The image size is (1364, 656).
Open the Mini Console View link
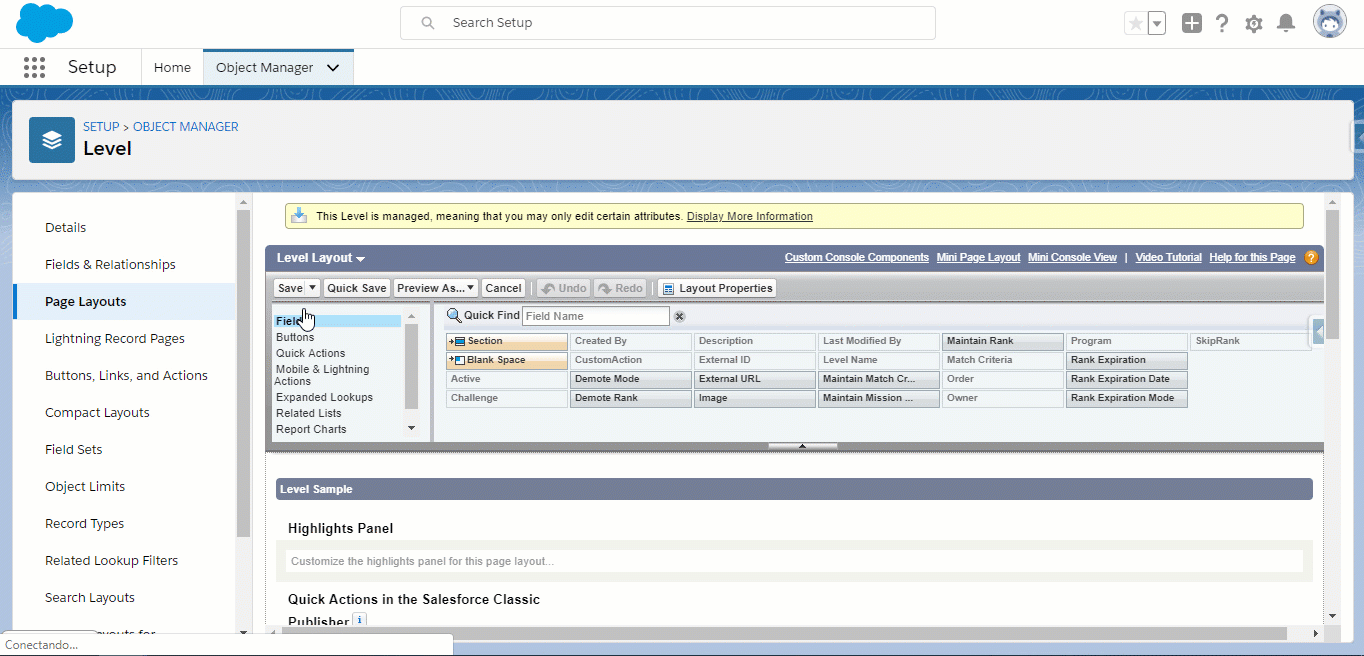pyautogui.click(x=1072, y=258)
